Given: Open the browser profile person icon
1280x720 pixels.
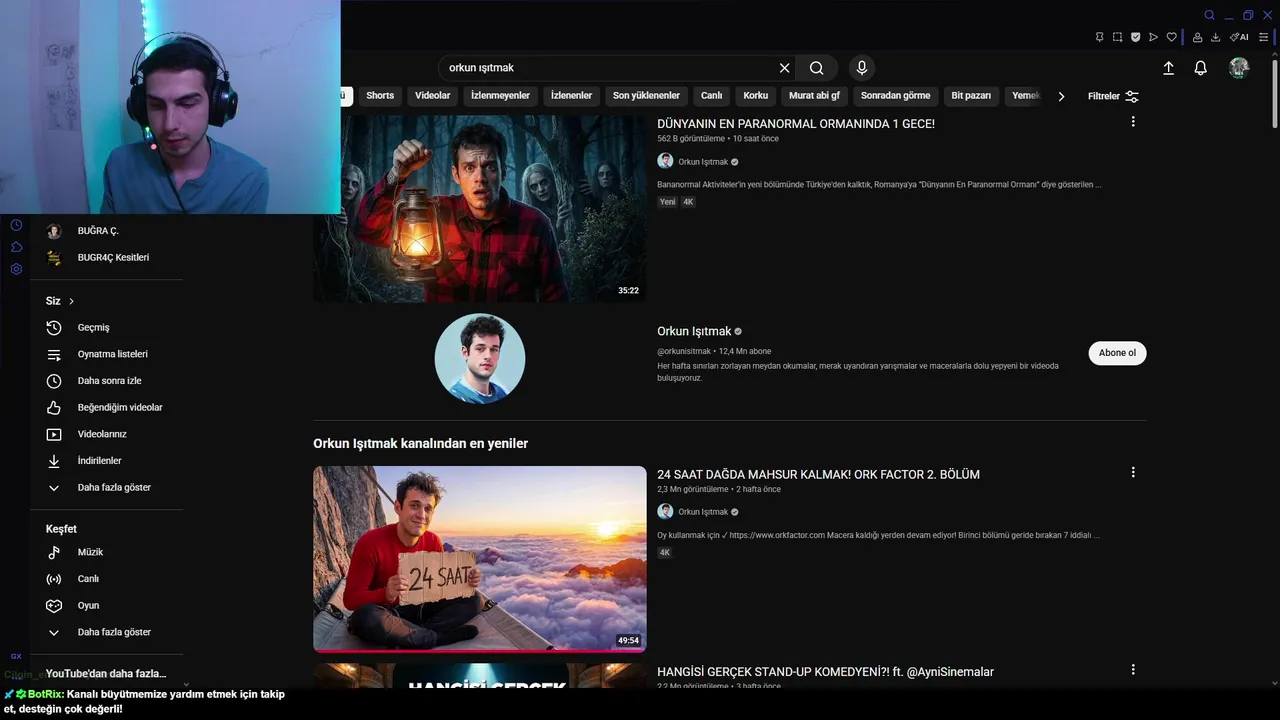Looking at the screenshot, I should pyautogui.click(x=1197, y=37).
